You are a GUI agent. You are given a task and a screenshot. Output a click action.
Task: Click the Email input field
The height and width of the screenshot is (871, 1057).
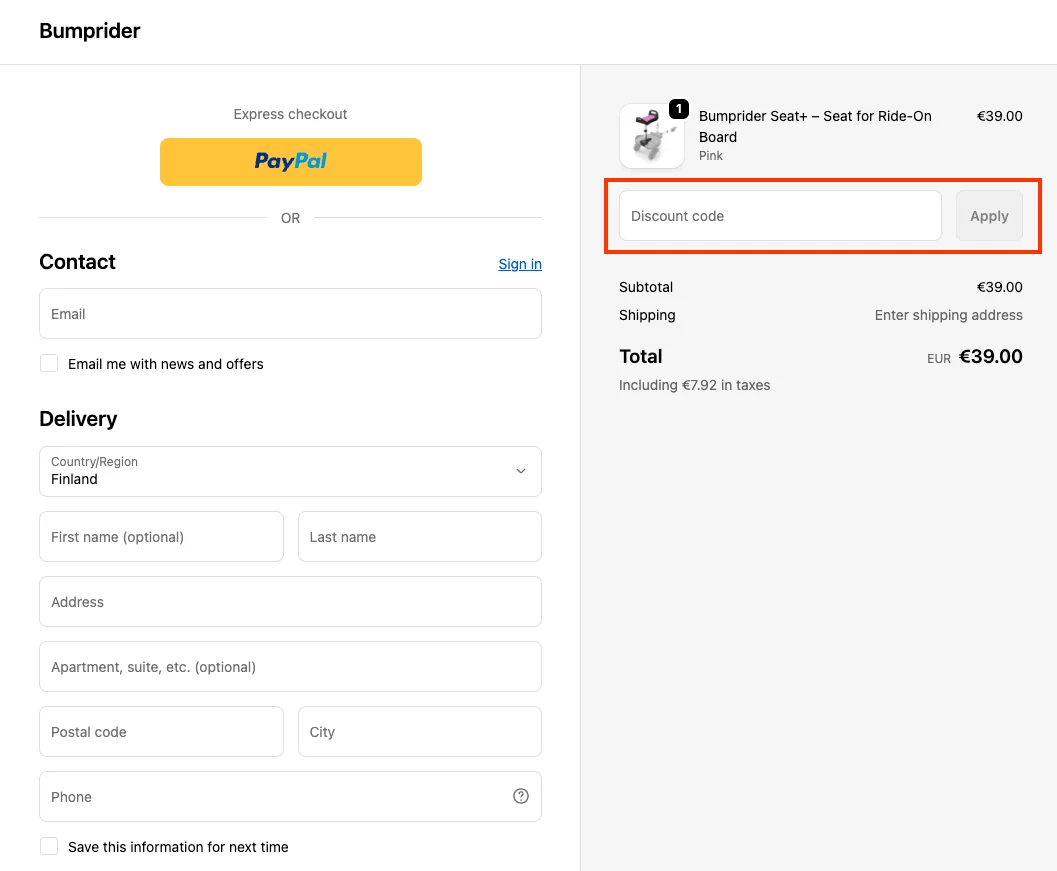(x=291, y=313)
